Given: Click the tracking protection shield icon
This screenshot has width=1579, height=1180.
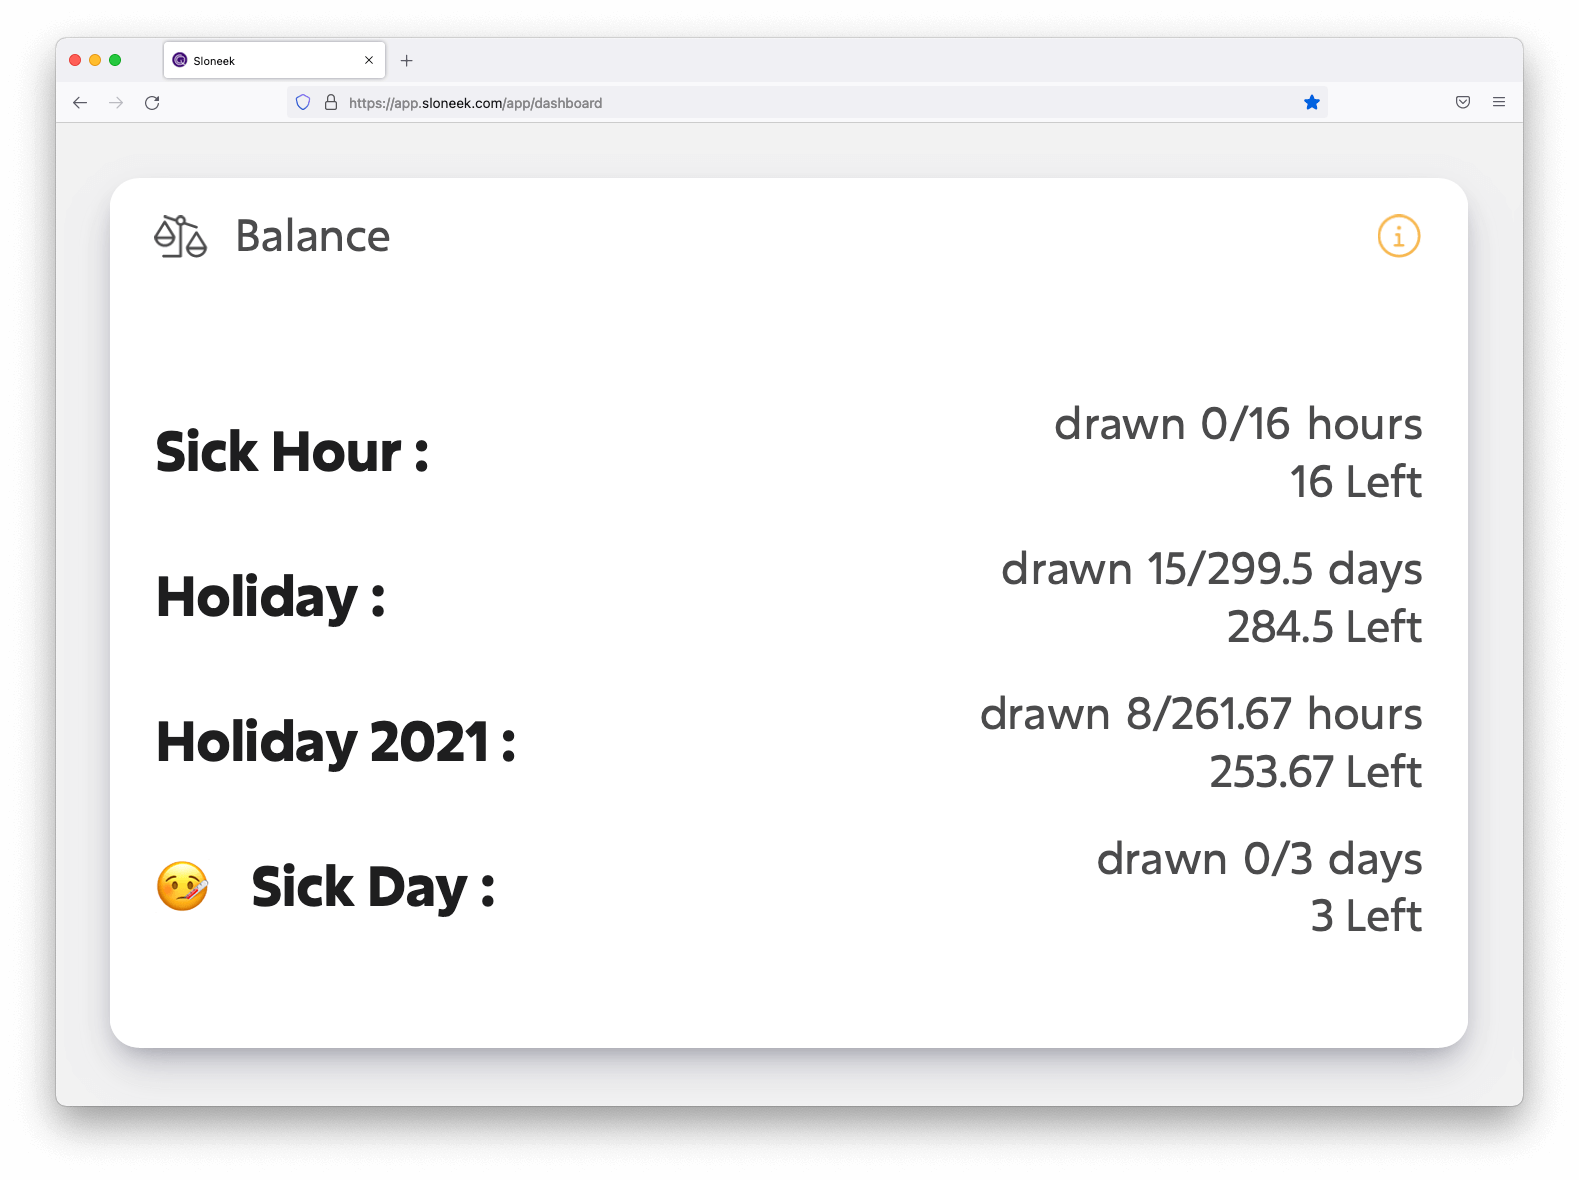Looking at the screenshot, I should tap(303, 102).
